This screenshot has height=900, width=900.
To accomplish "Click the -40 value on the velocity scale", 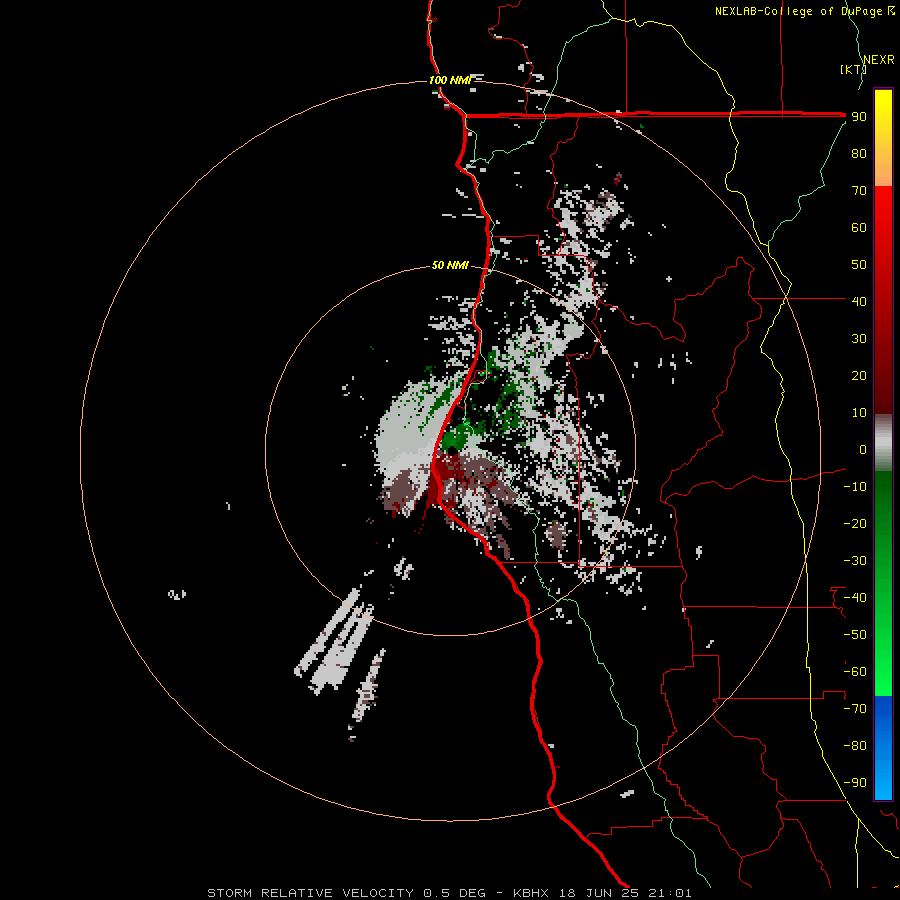I will coord(855,598).
